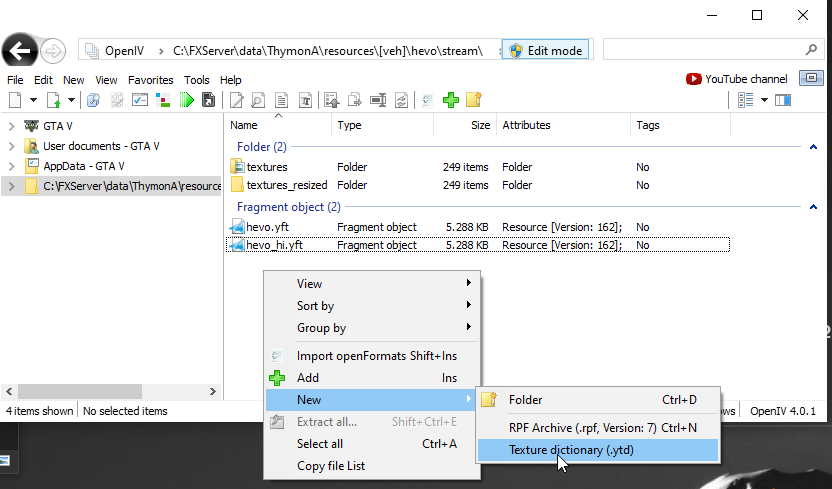This screenshot has width=832, height=489.
Task: Expand the AppData - GTA V tree node
Action: tap(11, 167)
